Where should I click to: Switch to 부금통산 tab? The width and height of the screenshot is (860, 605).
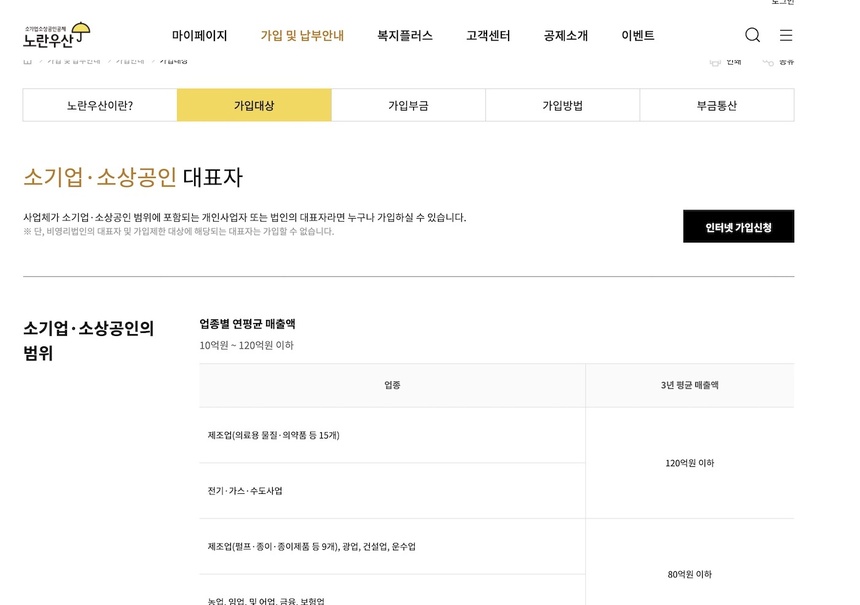716,105
